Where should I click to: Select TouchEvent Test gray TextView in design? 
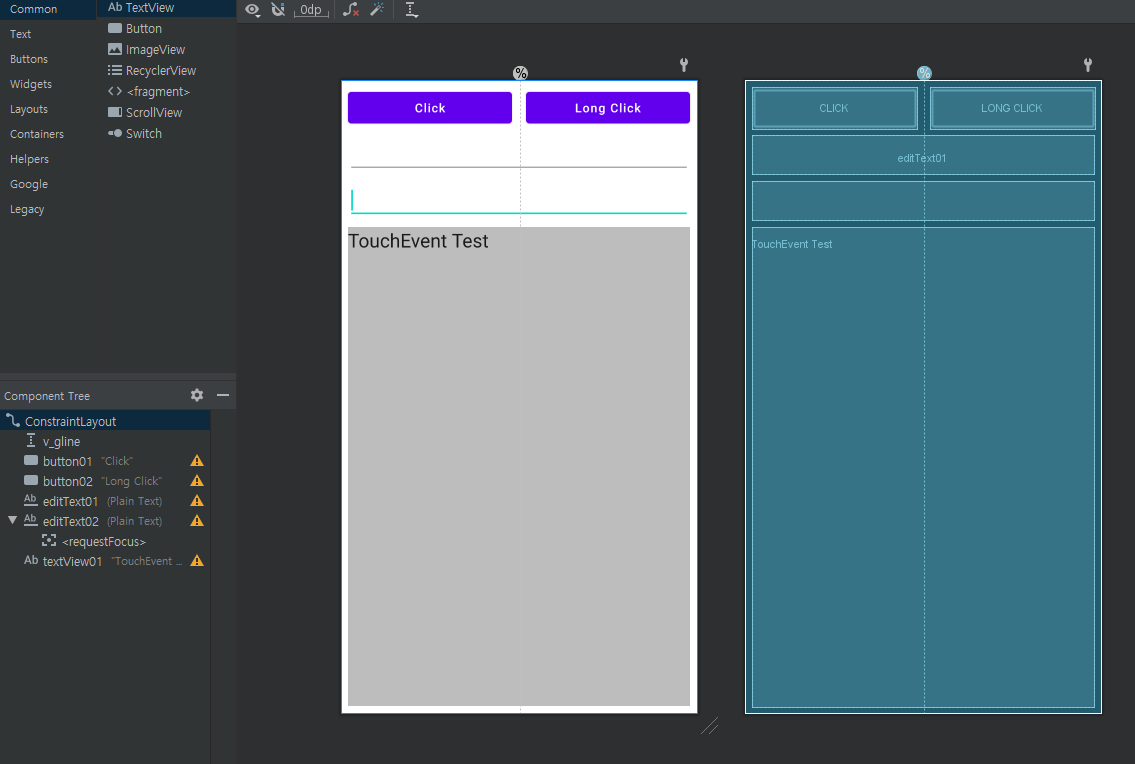(519, 466)
